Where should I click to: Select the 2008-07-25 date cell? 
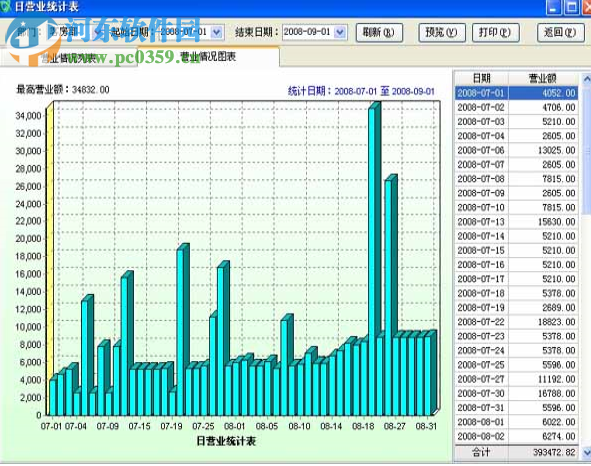[481, 365]
